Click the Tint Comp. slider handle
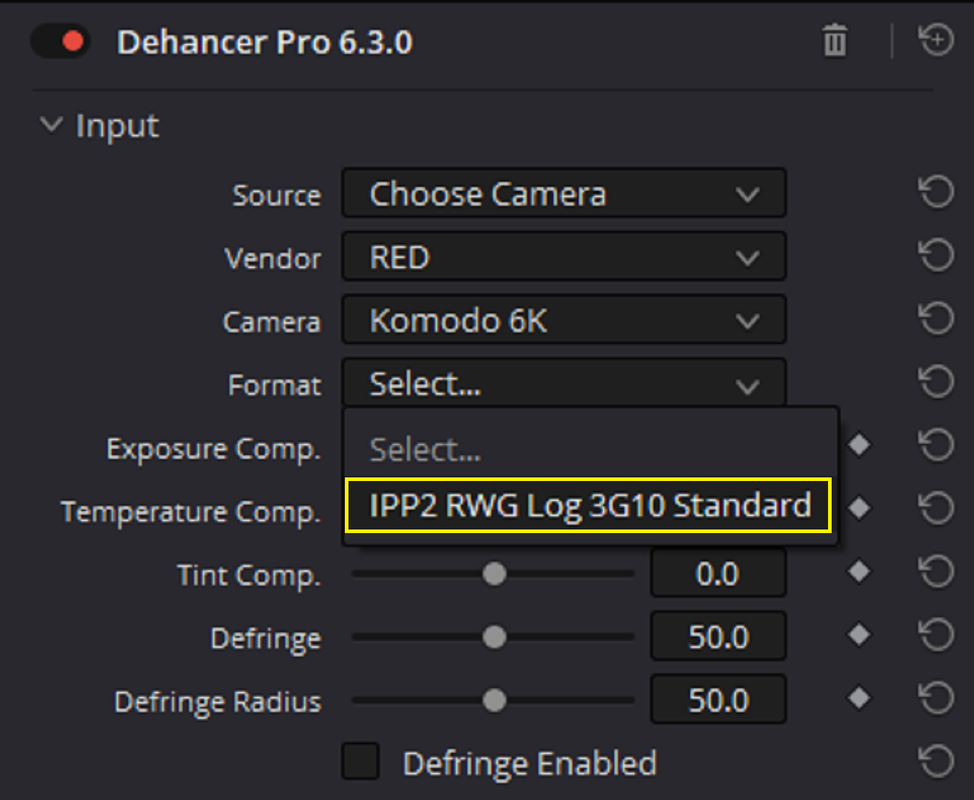Viewport: 974px width, 800px height. [x=494, y=574]
